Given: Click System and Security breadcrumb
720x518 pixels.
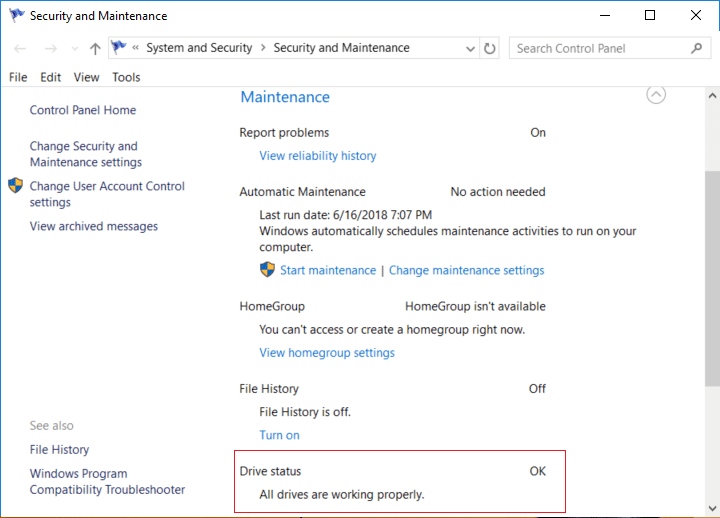Looking at the screenshot, I should [199, 48].
